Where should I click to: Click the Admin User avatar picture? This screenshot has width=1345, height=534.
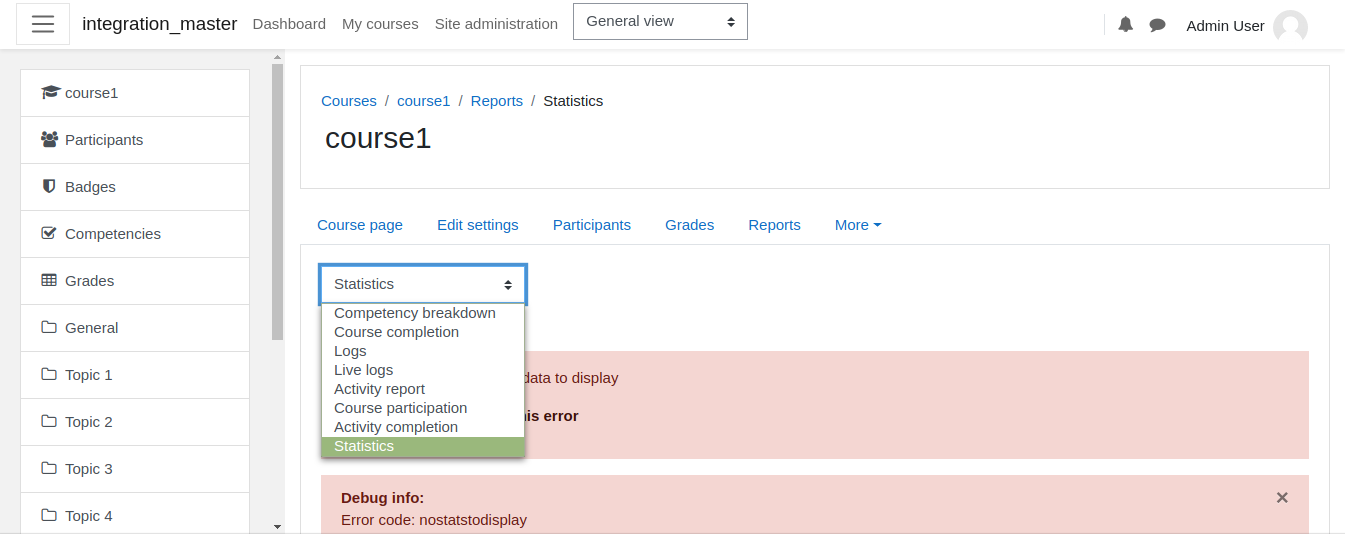coord(1290,27)
